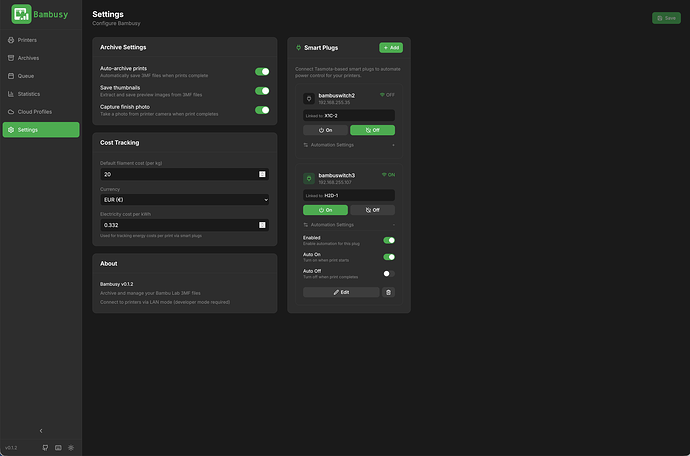Viewport: 690px width, 456px height.
Task: Click the Printers icon in sidebar
Action: pos(11,40)
